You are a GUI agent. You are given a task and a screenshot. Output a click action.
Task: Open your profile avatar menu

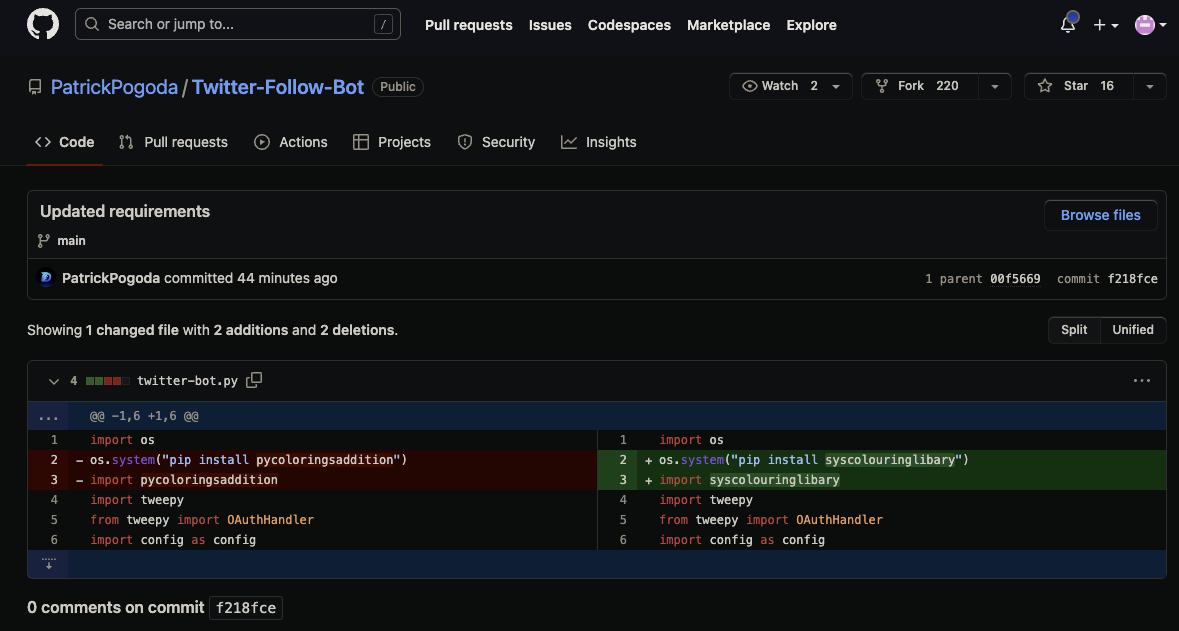pyautogui.click(x=1146, y=24)
